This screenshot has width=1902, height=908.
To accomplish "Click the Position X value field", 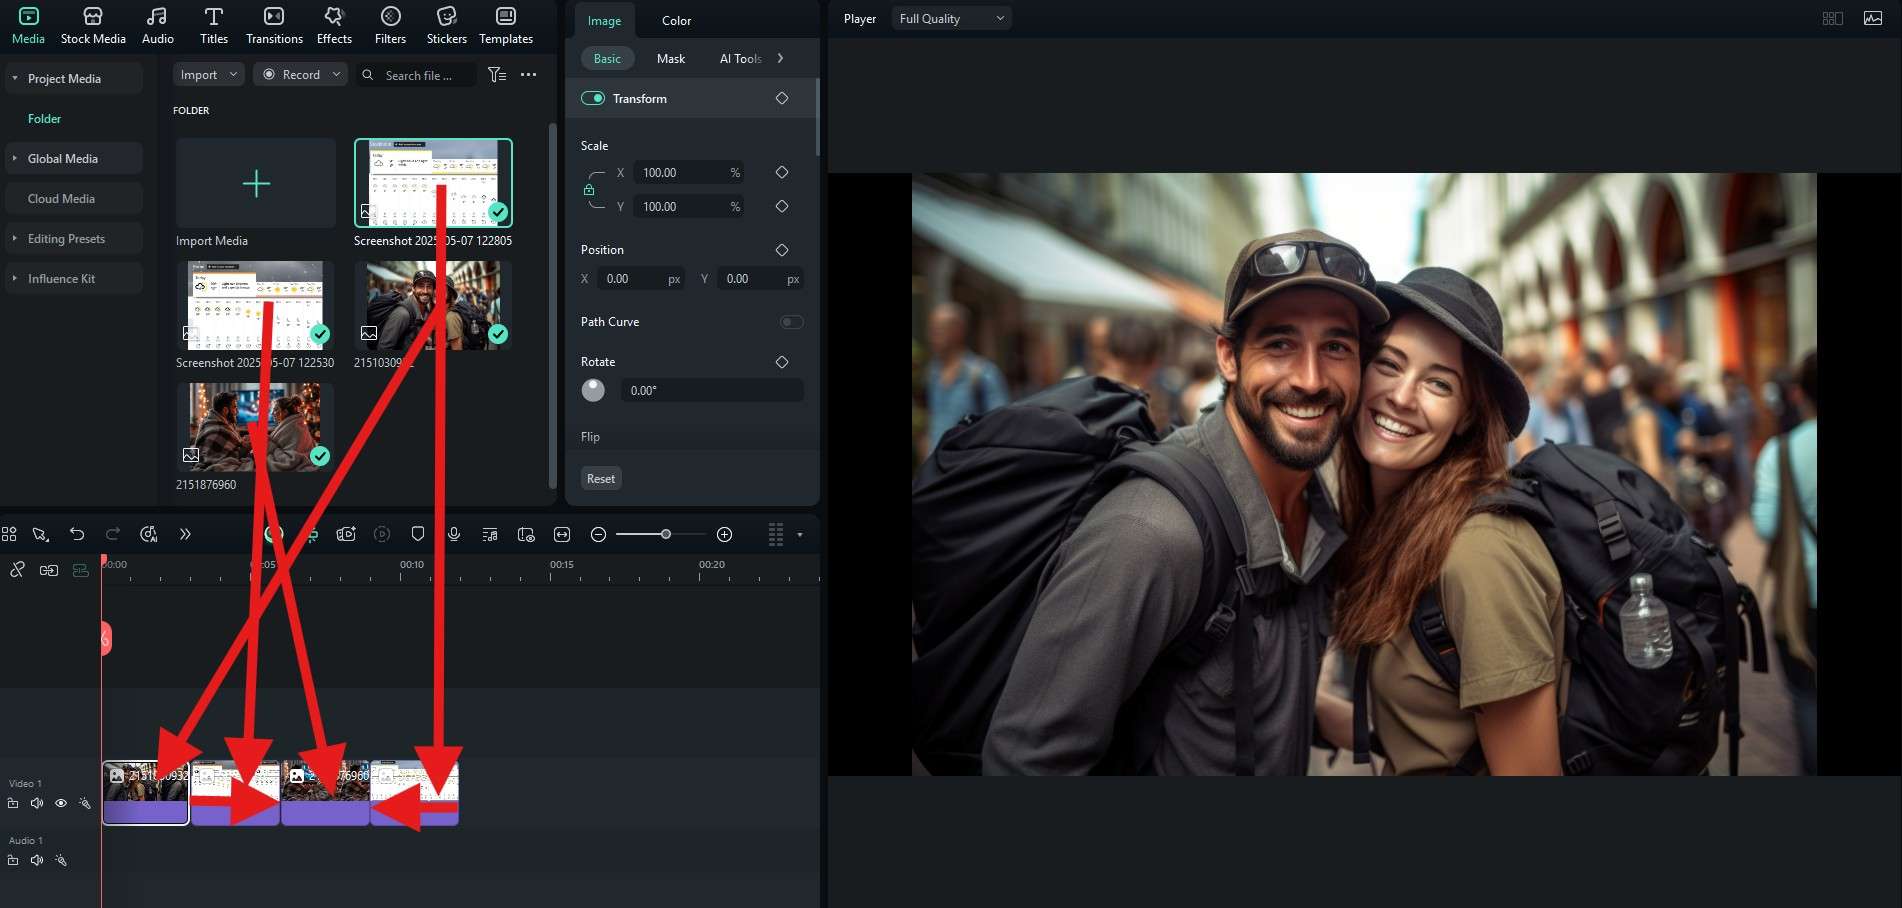I will [x=641, y=279].
